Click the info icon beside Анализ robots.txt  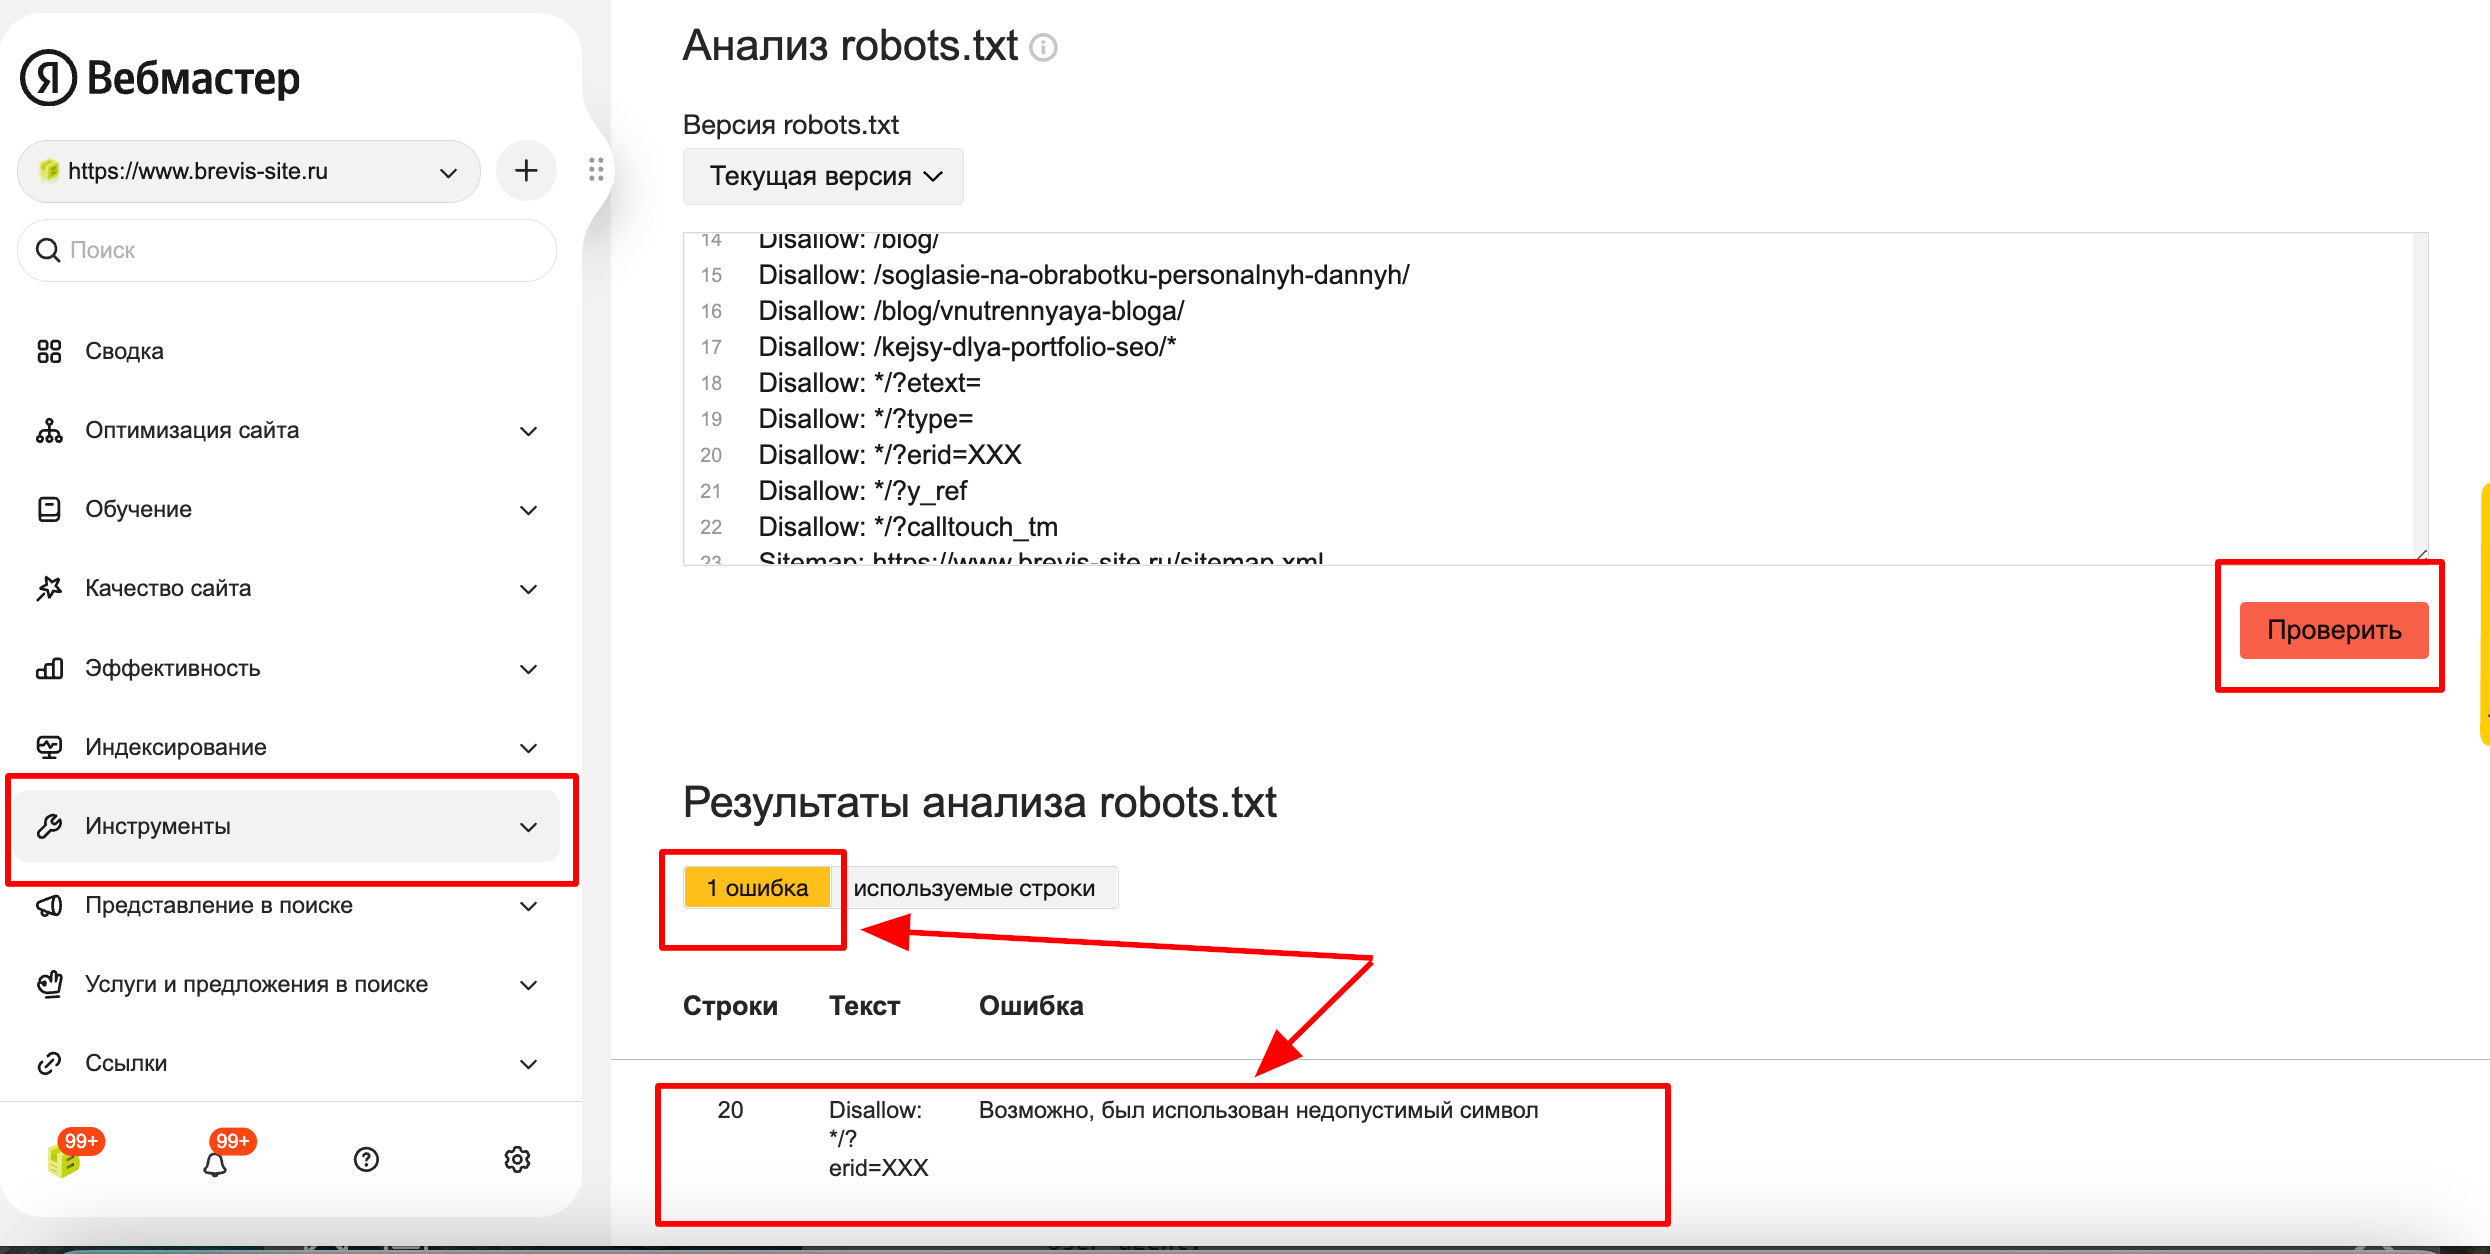1043,47
